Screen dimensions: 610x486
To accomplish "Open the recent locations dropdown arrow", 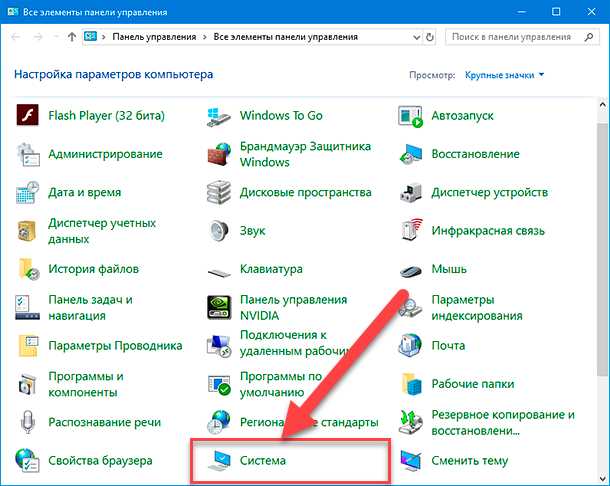I will (x=55, y=37).
